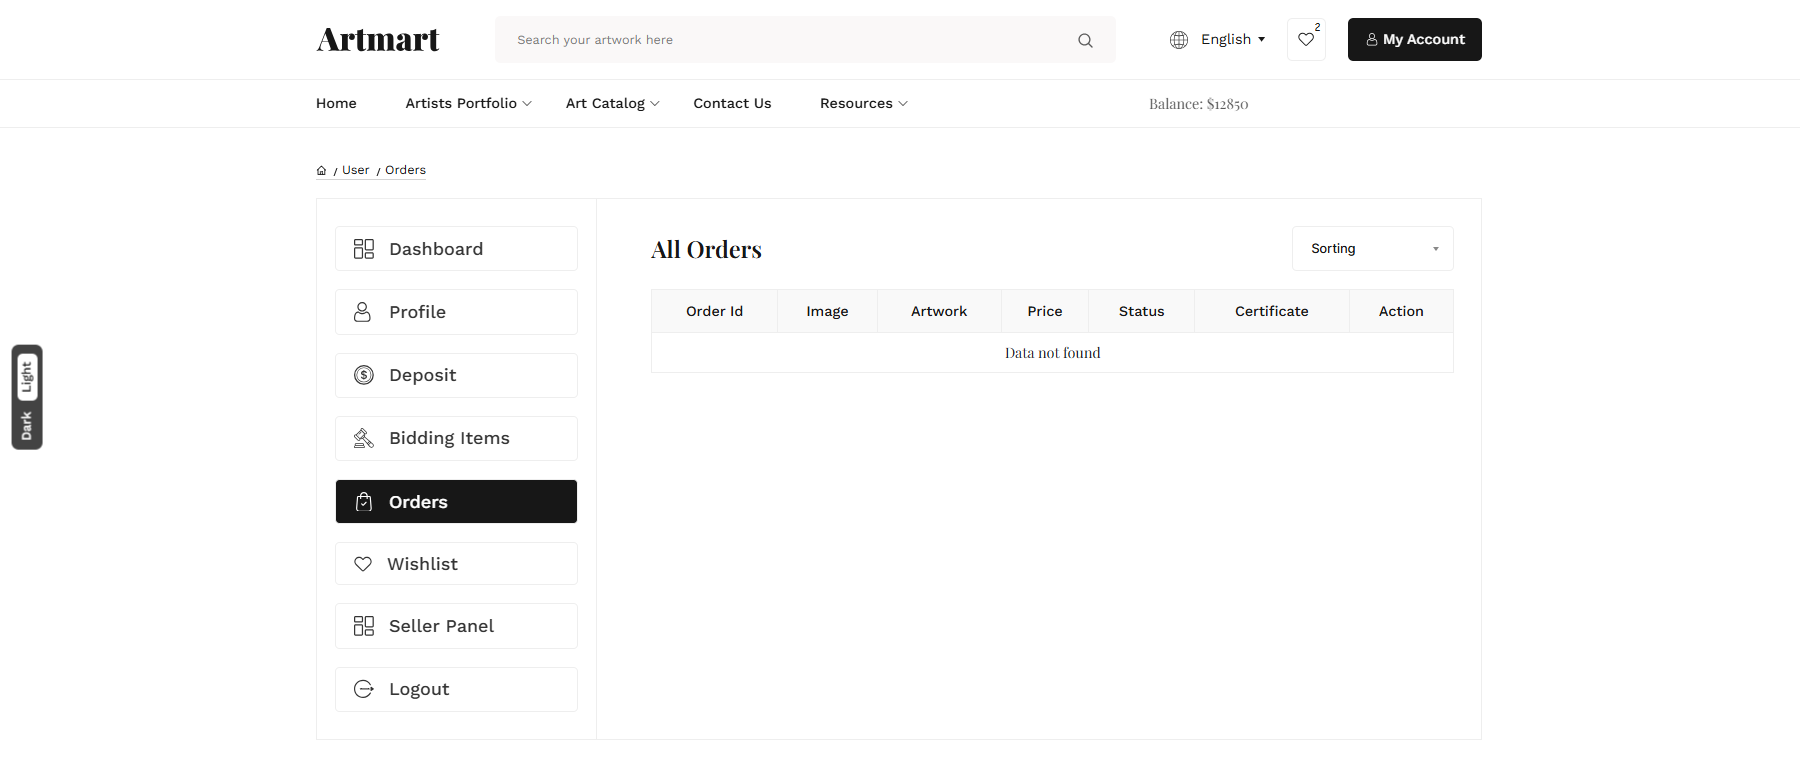
Task: Expand Artists Portfolio menu
Action: pos(469,103)
